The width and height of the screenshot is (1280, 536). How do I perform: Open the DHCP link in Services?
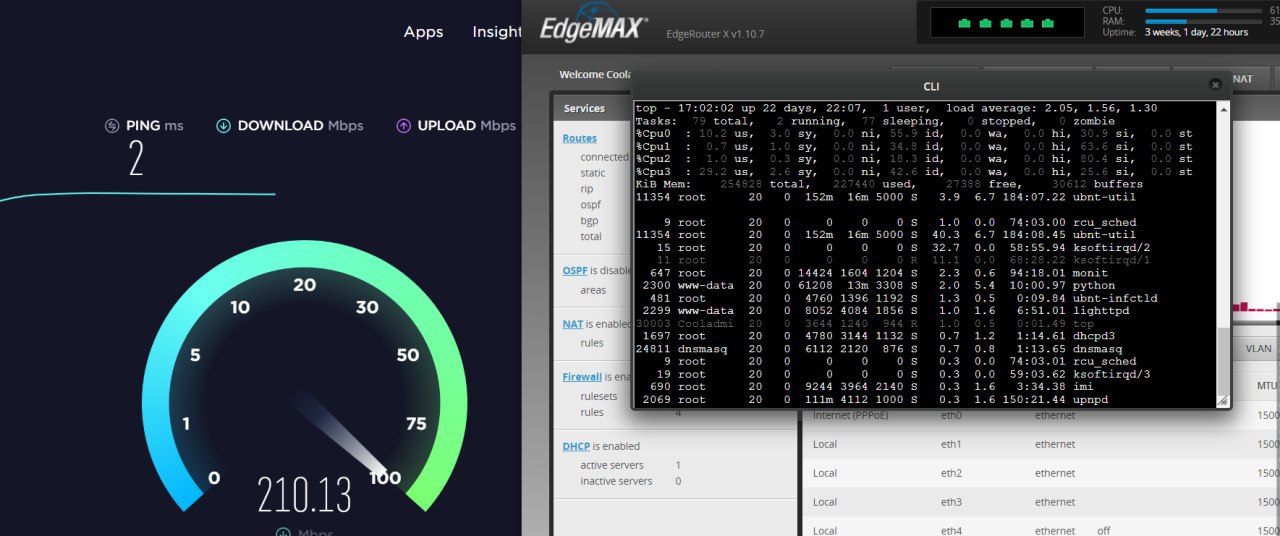click(x=575, y=446)
